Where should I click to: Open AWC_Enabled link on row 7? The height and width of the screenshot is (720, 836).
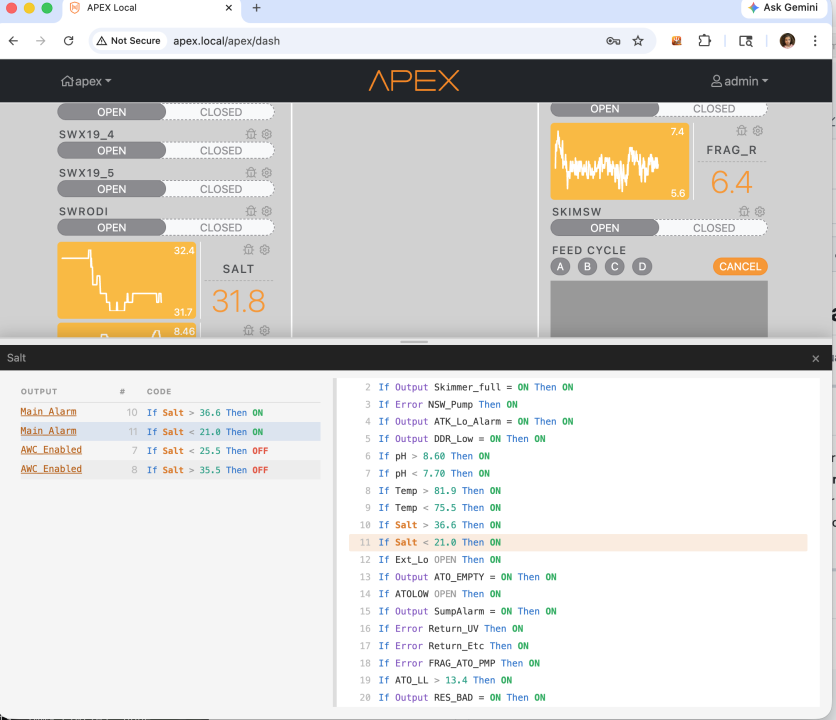coord(51,450)
